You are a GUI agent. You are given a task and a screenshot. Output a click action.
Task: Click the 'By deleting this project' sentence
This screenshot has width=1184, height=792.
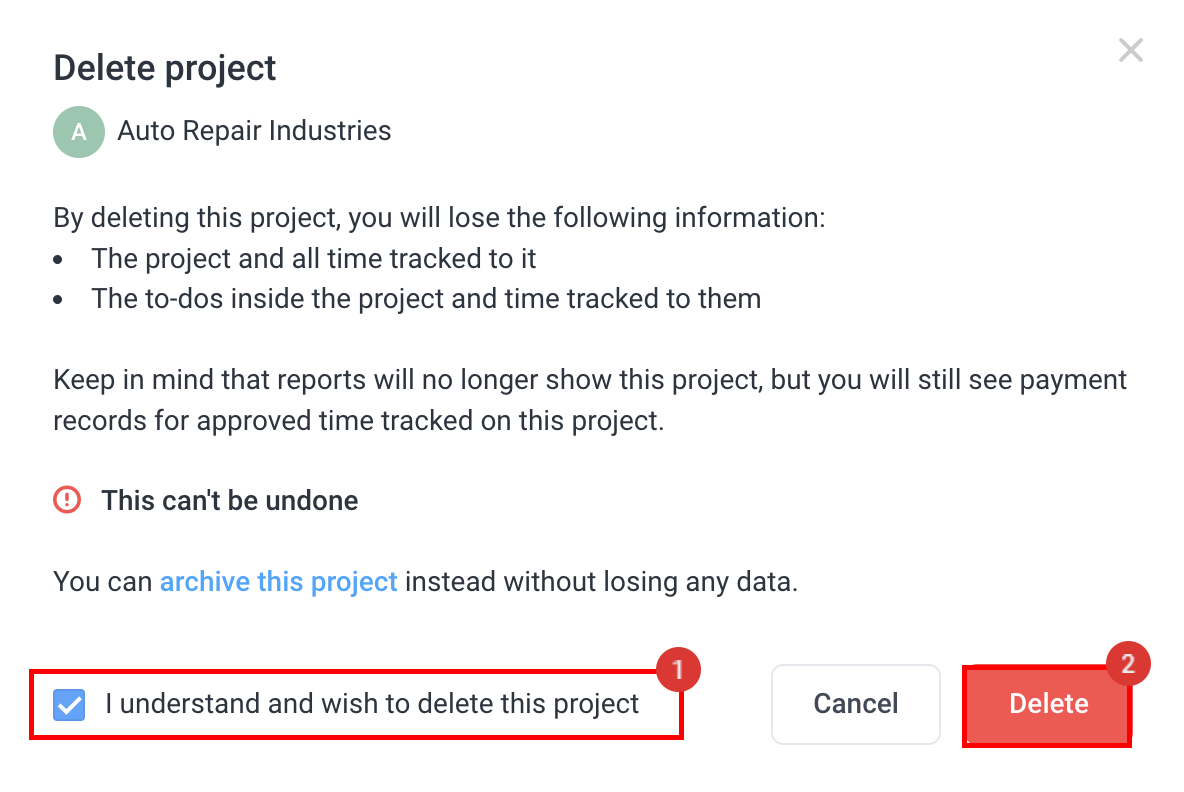coord(439,218)
